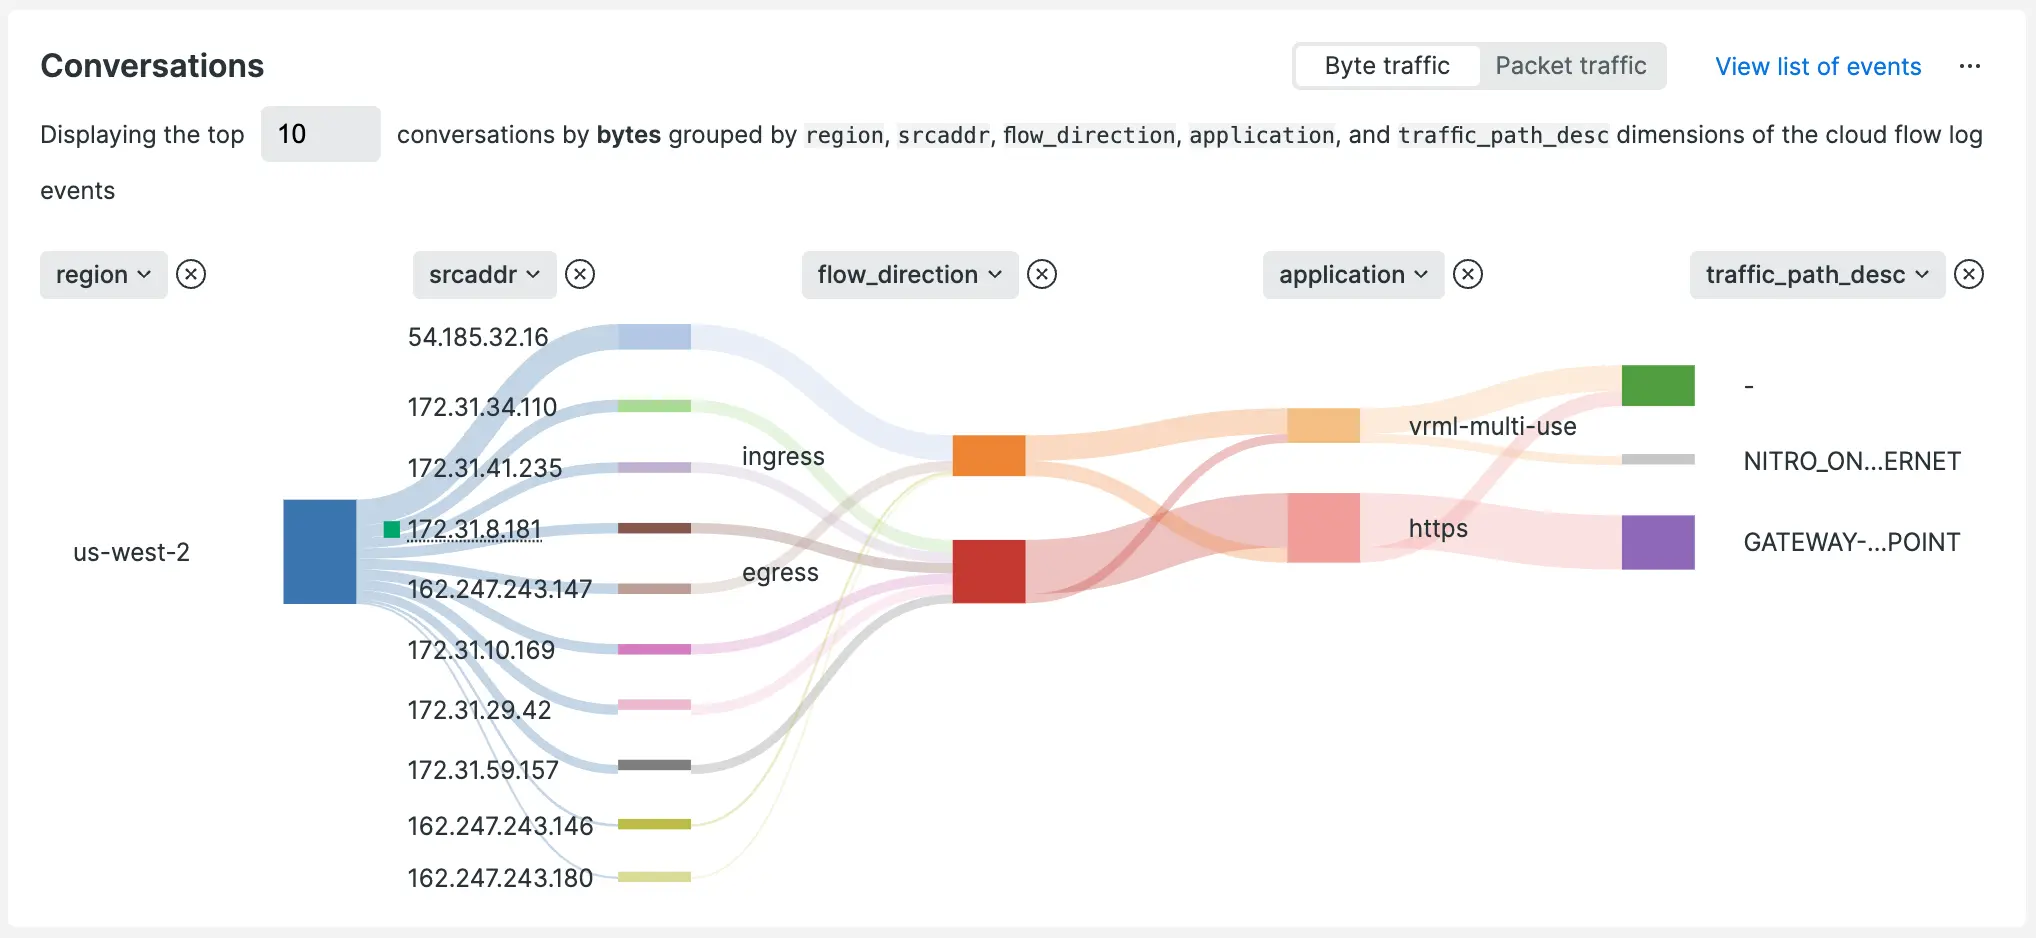Select the Byte traffic option
The width and height of the screenshot is (2036, 938).
1386,66
